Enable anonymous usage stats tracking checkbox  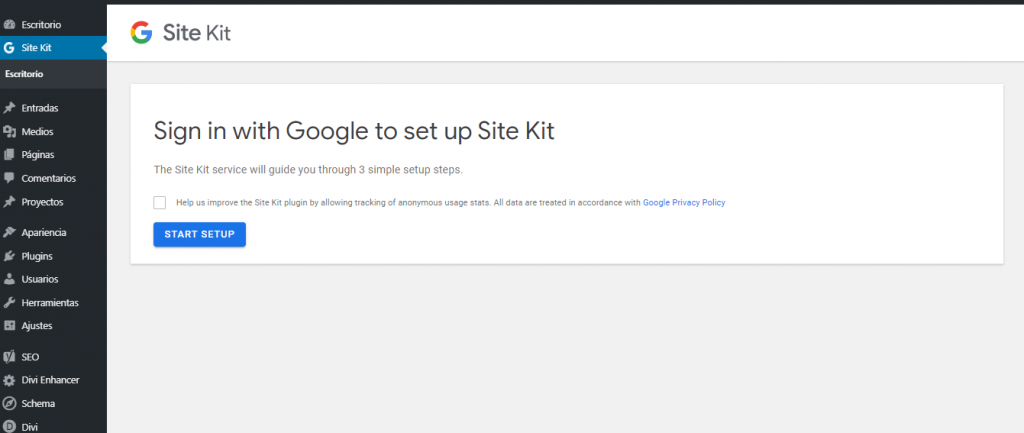click(160, 202)
